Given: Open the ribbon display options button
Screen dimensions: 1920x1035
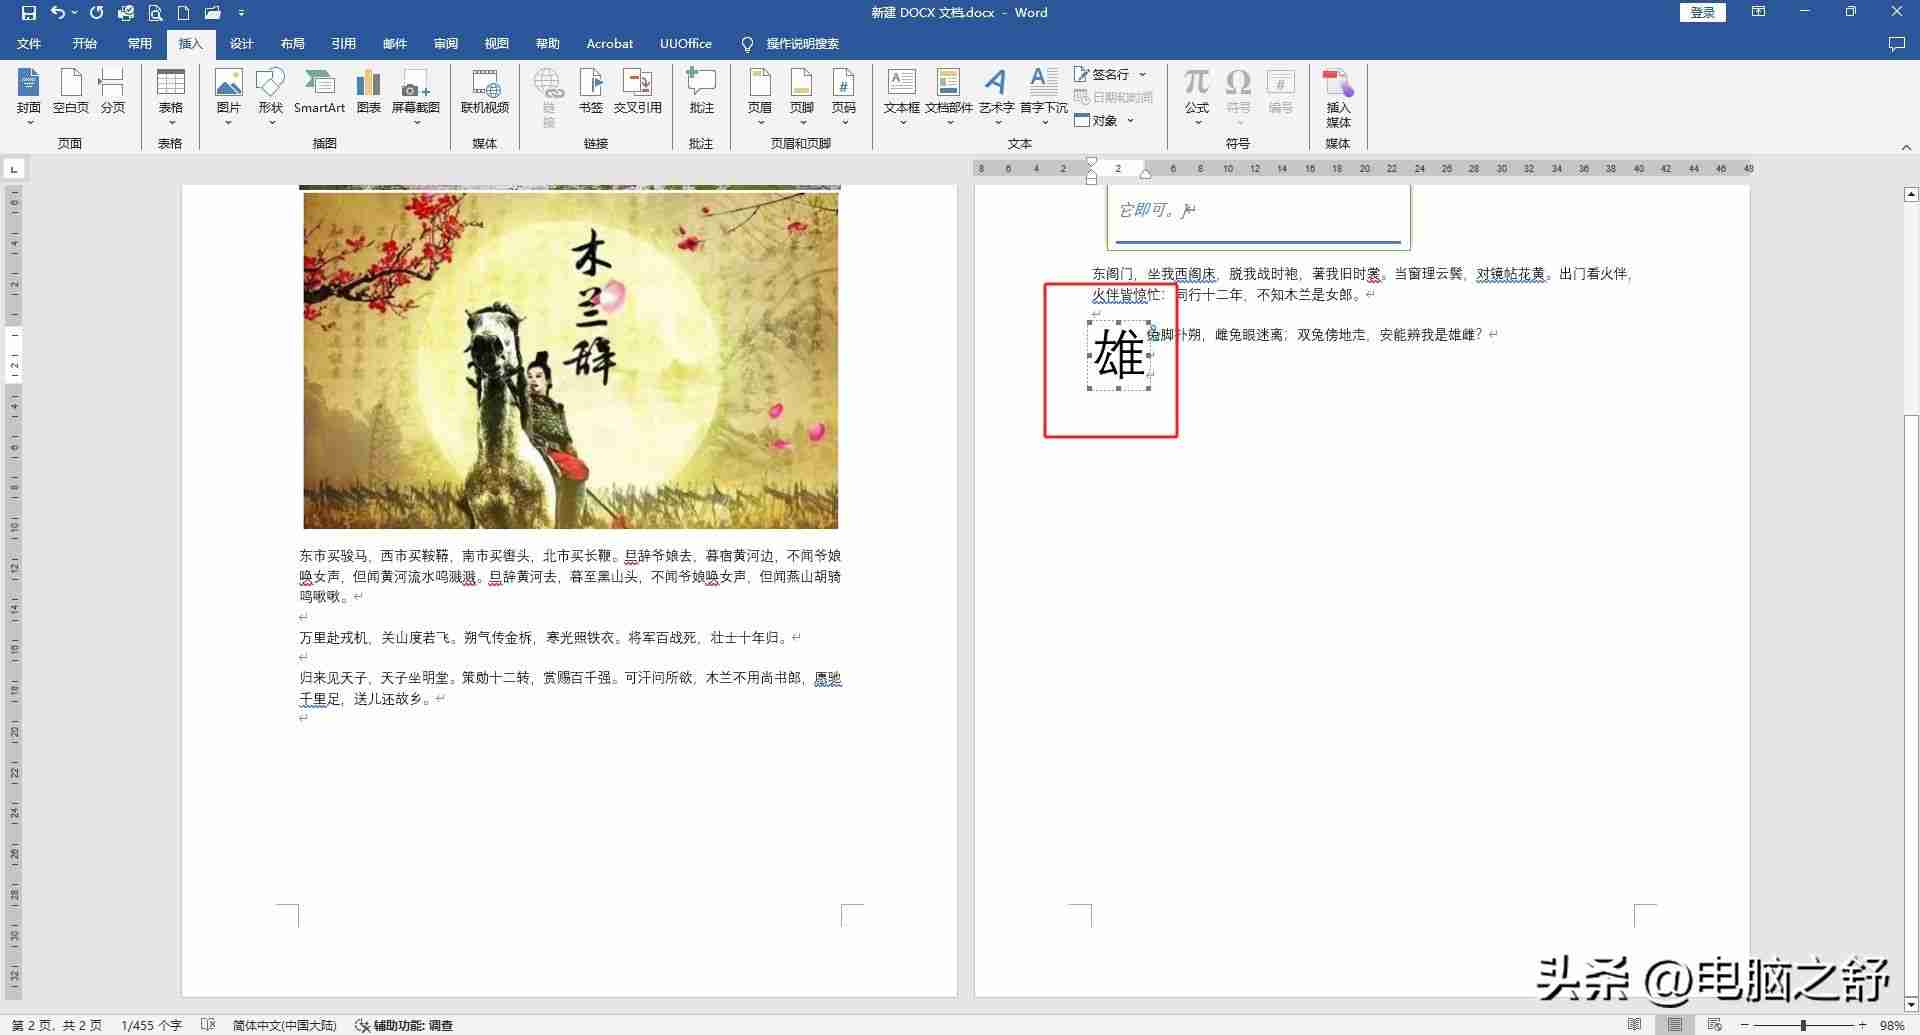Looking at the screenshot, I should pyautogui.click(x=1759, y=12).
